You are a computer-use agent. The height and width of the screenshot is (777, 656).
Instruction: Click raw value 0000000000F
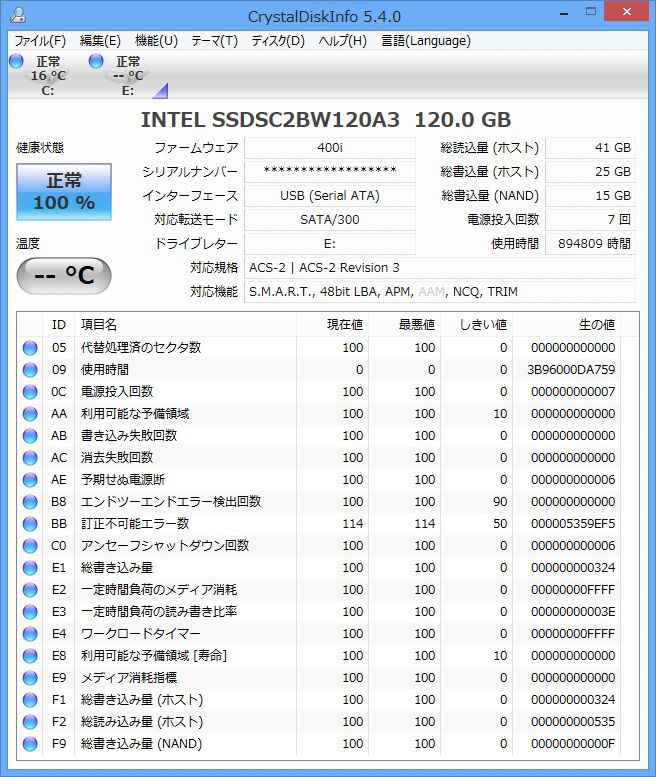[x=573, y=744]
